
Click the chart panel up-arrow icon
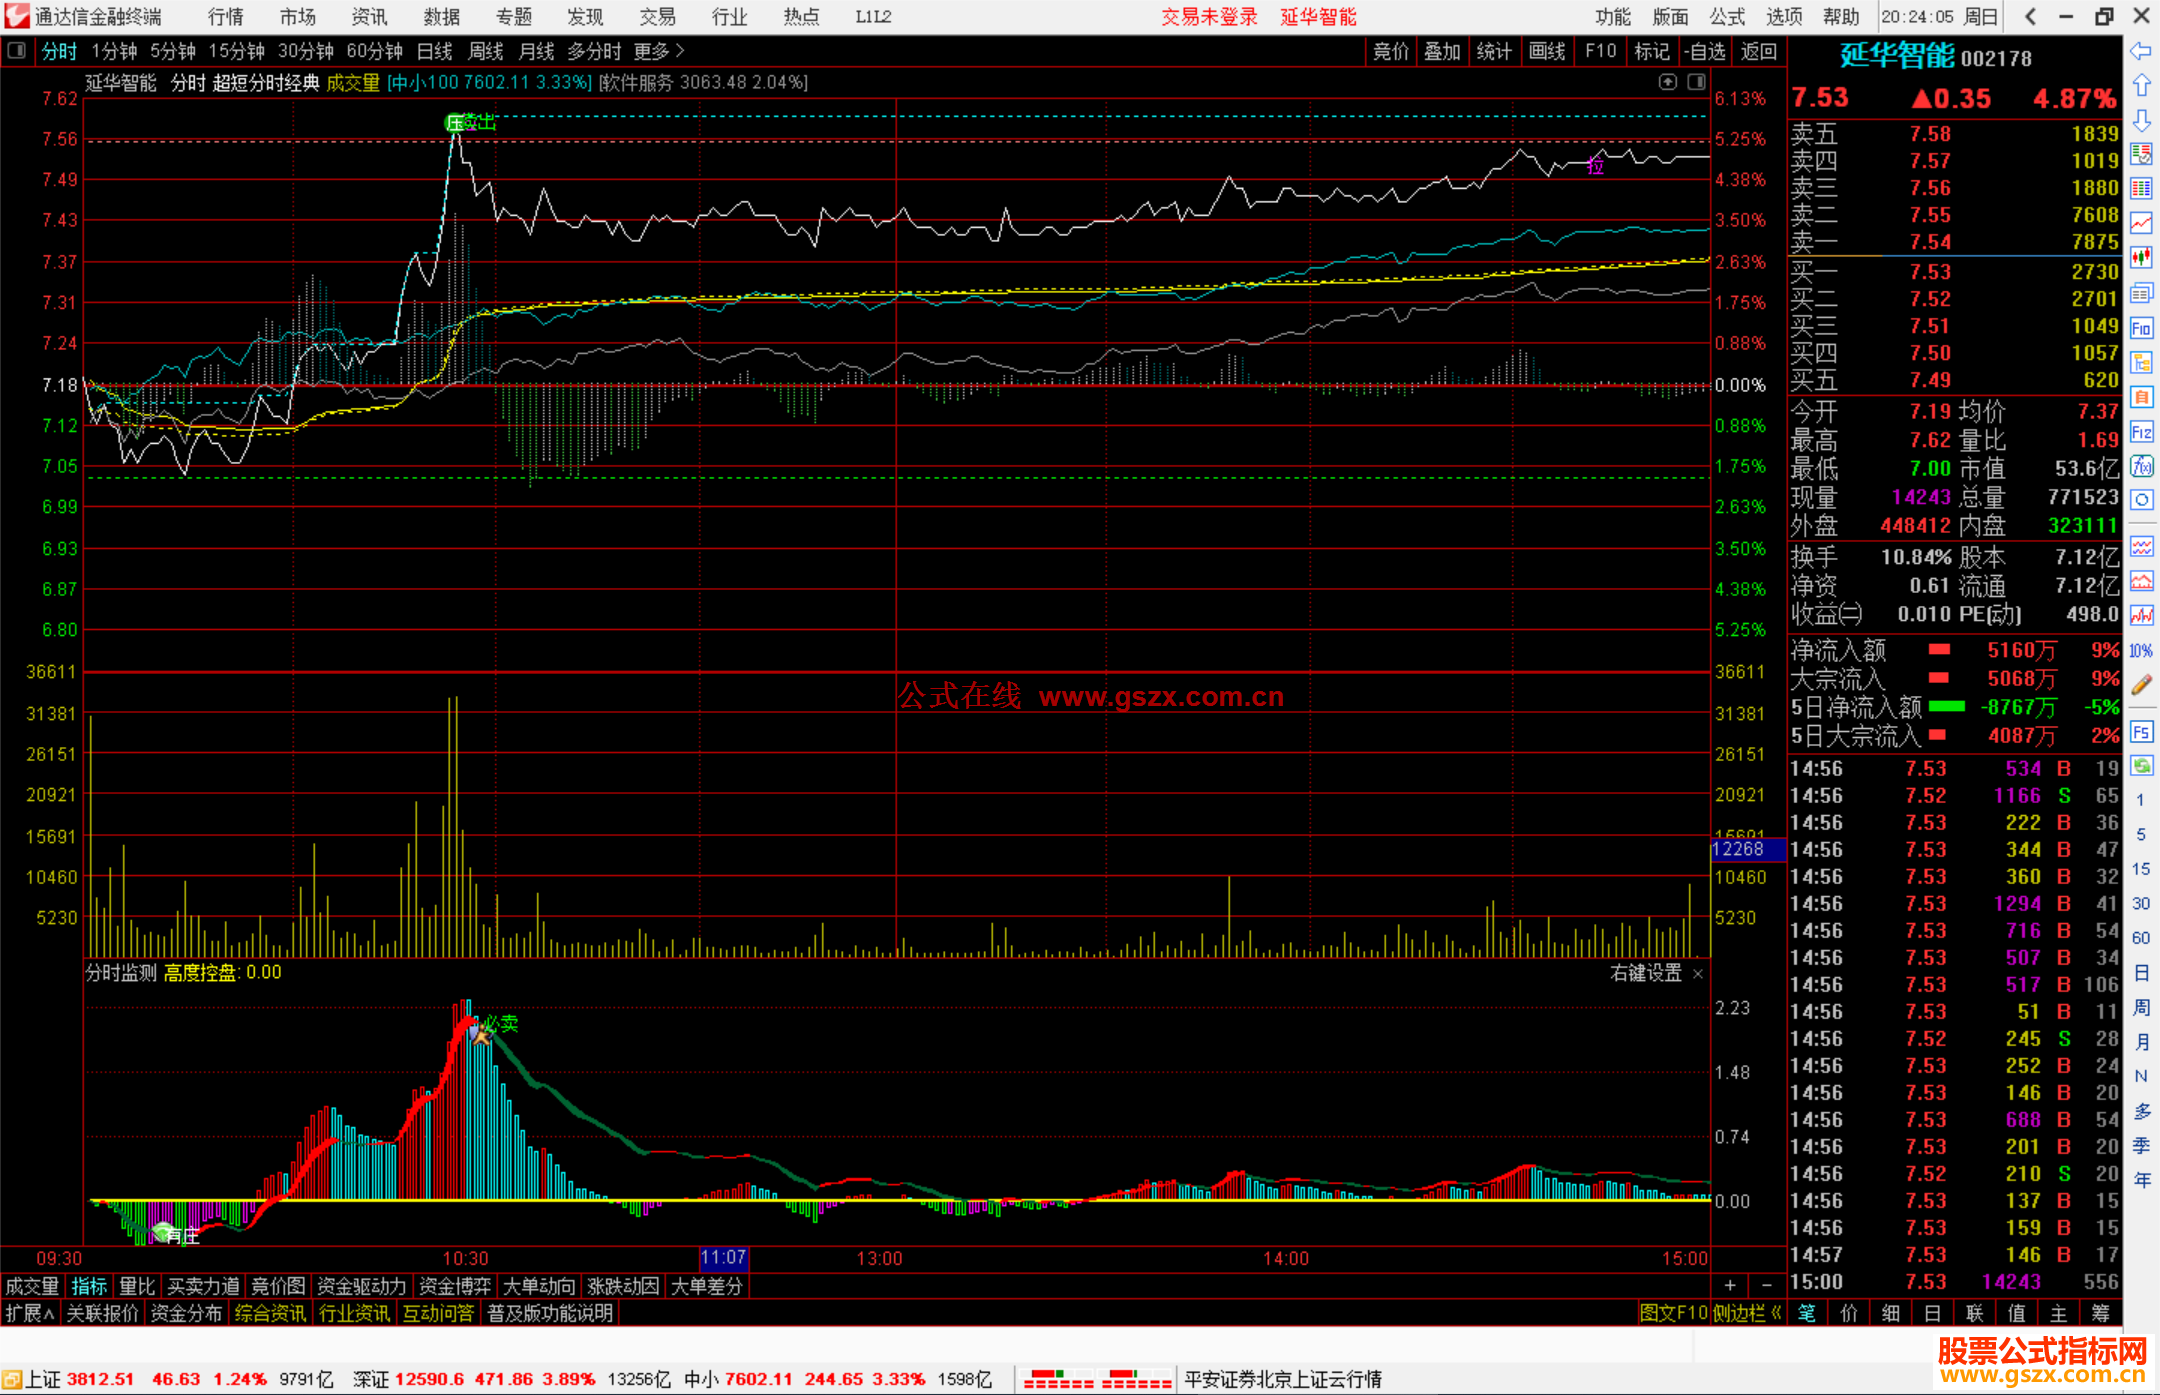[1667, 82]
